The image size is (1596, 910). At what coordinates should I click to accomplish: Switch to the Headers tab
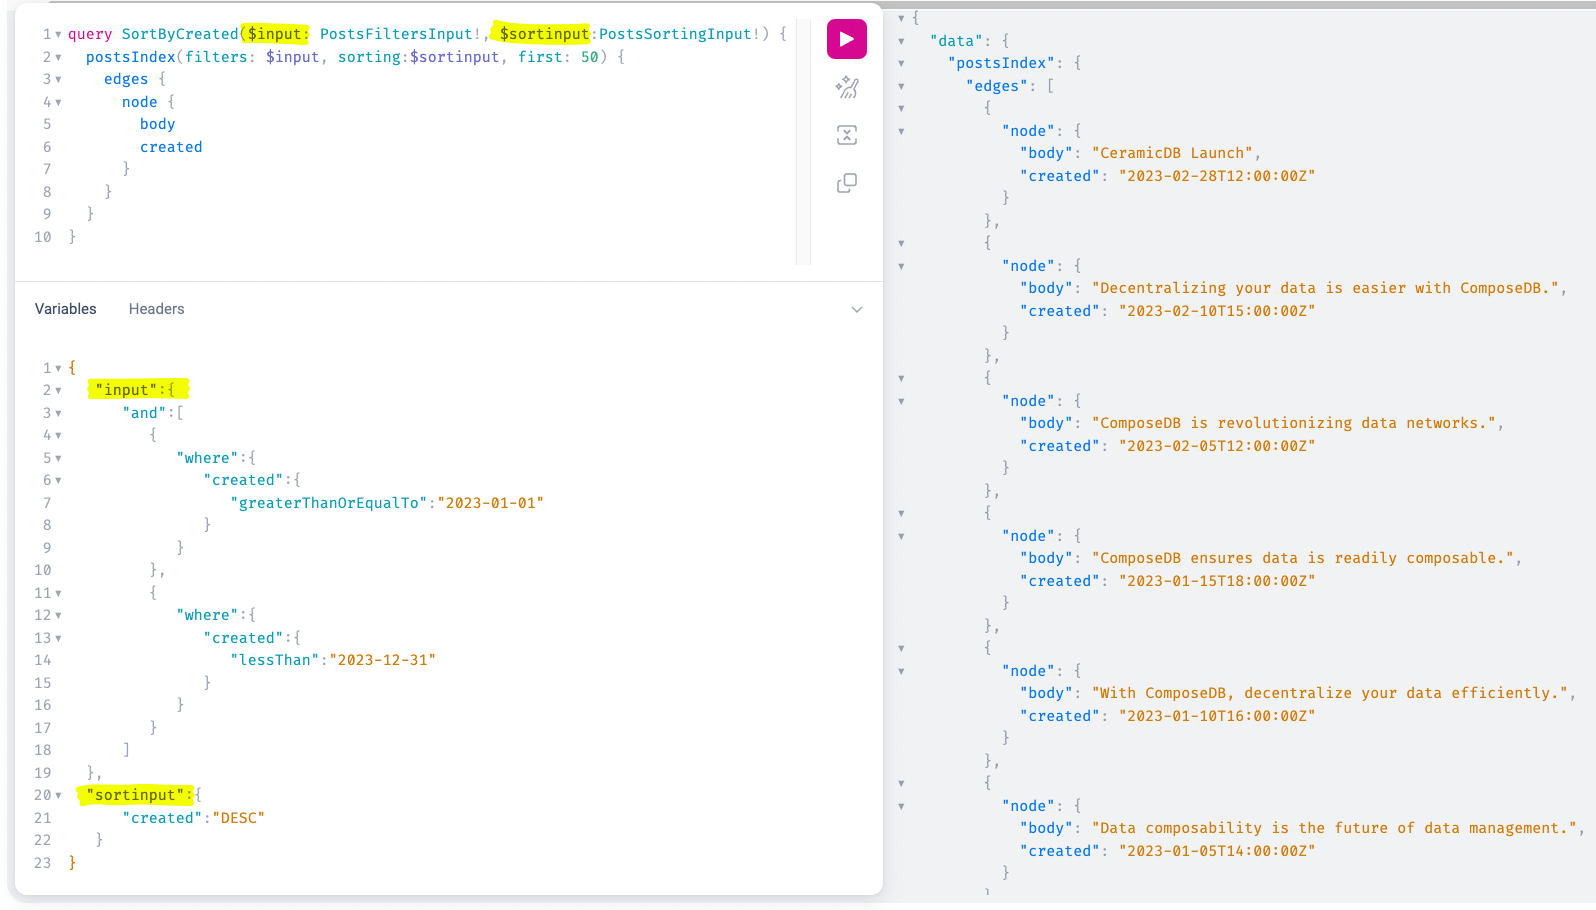click(x=157, y=309)
